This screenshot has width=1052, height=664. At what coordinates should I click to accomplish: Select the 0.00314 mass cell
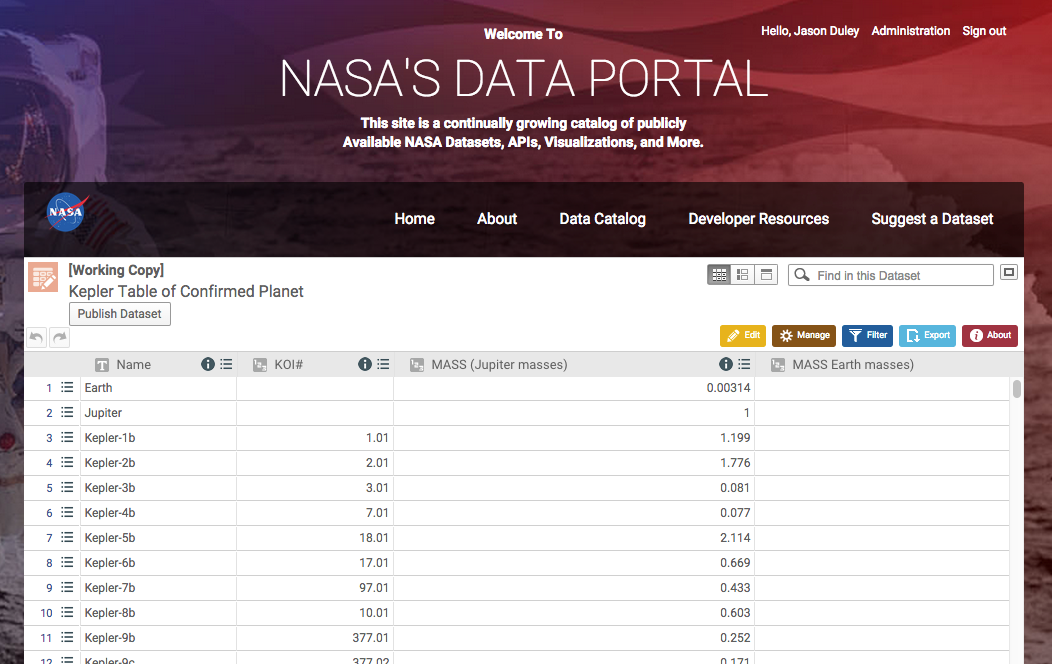(574, 388)
